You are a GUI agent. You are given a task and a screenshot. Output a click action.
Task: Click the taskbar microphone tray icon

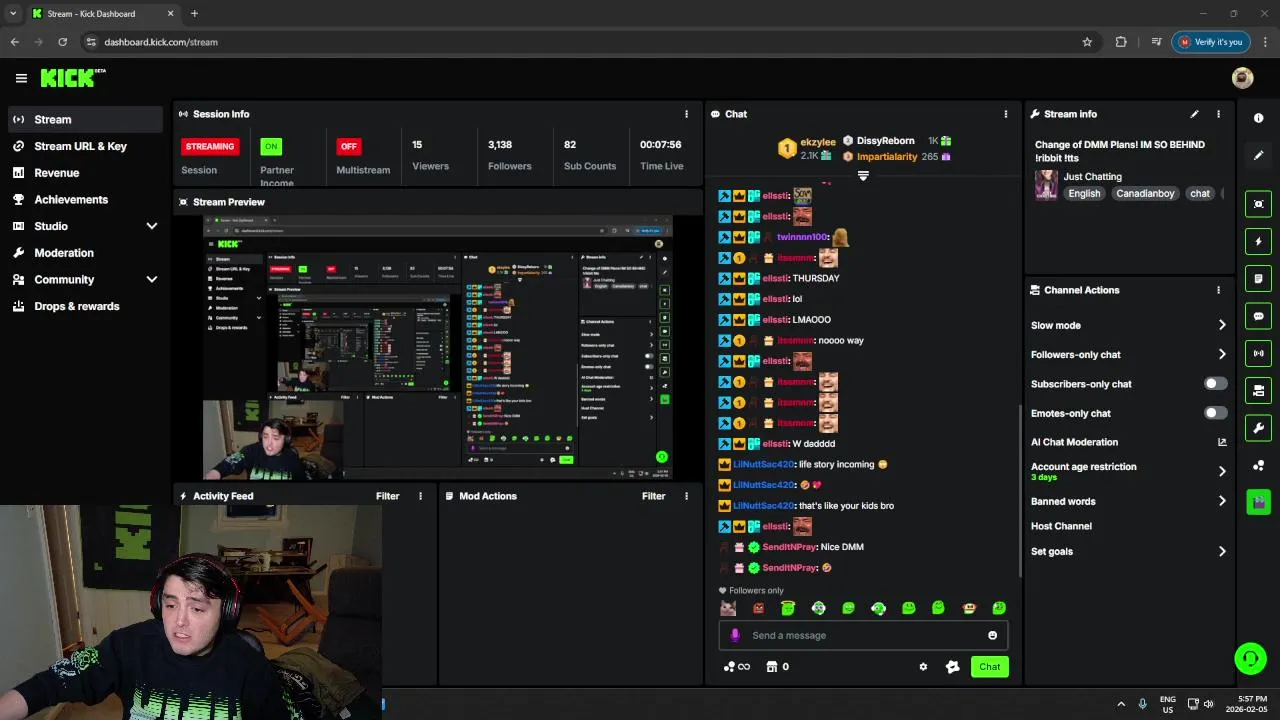click(1142, 703)
